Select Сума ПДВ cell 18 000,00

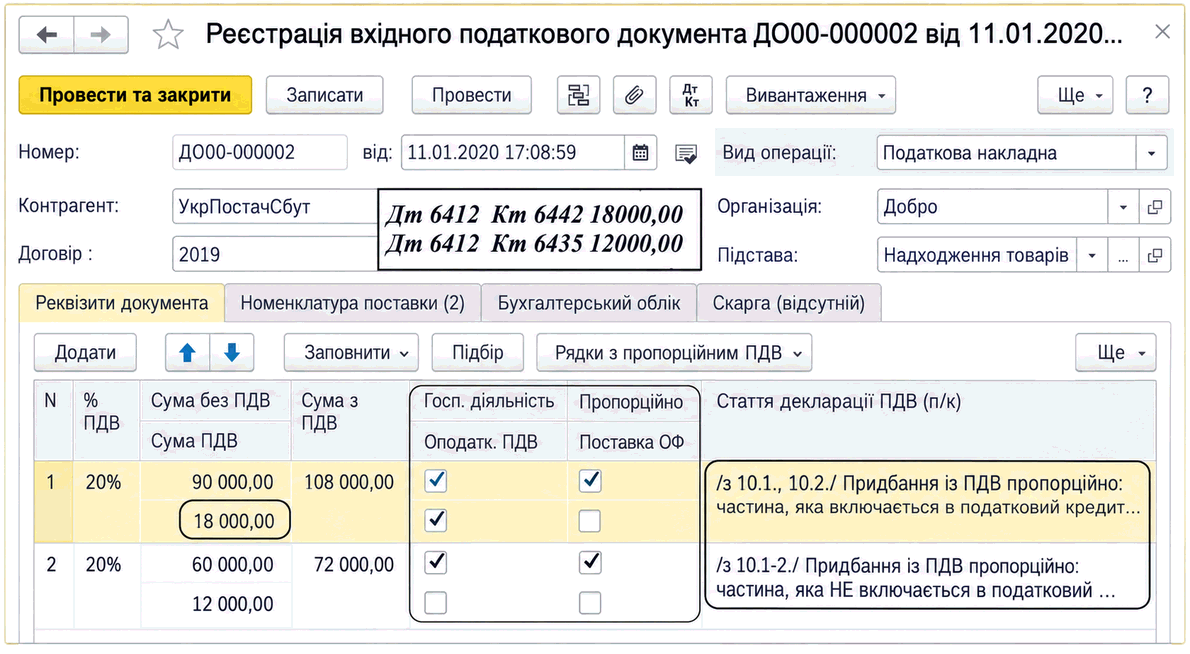[x=216, y=521]
